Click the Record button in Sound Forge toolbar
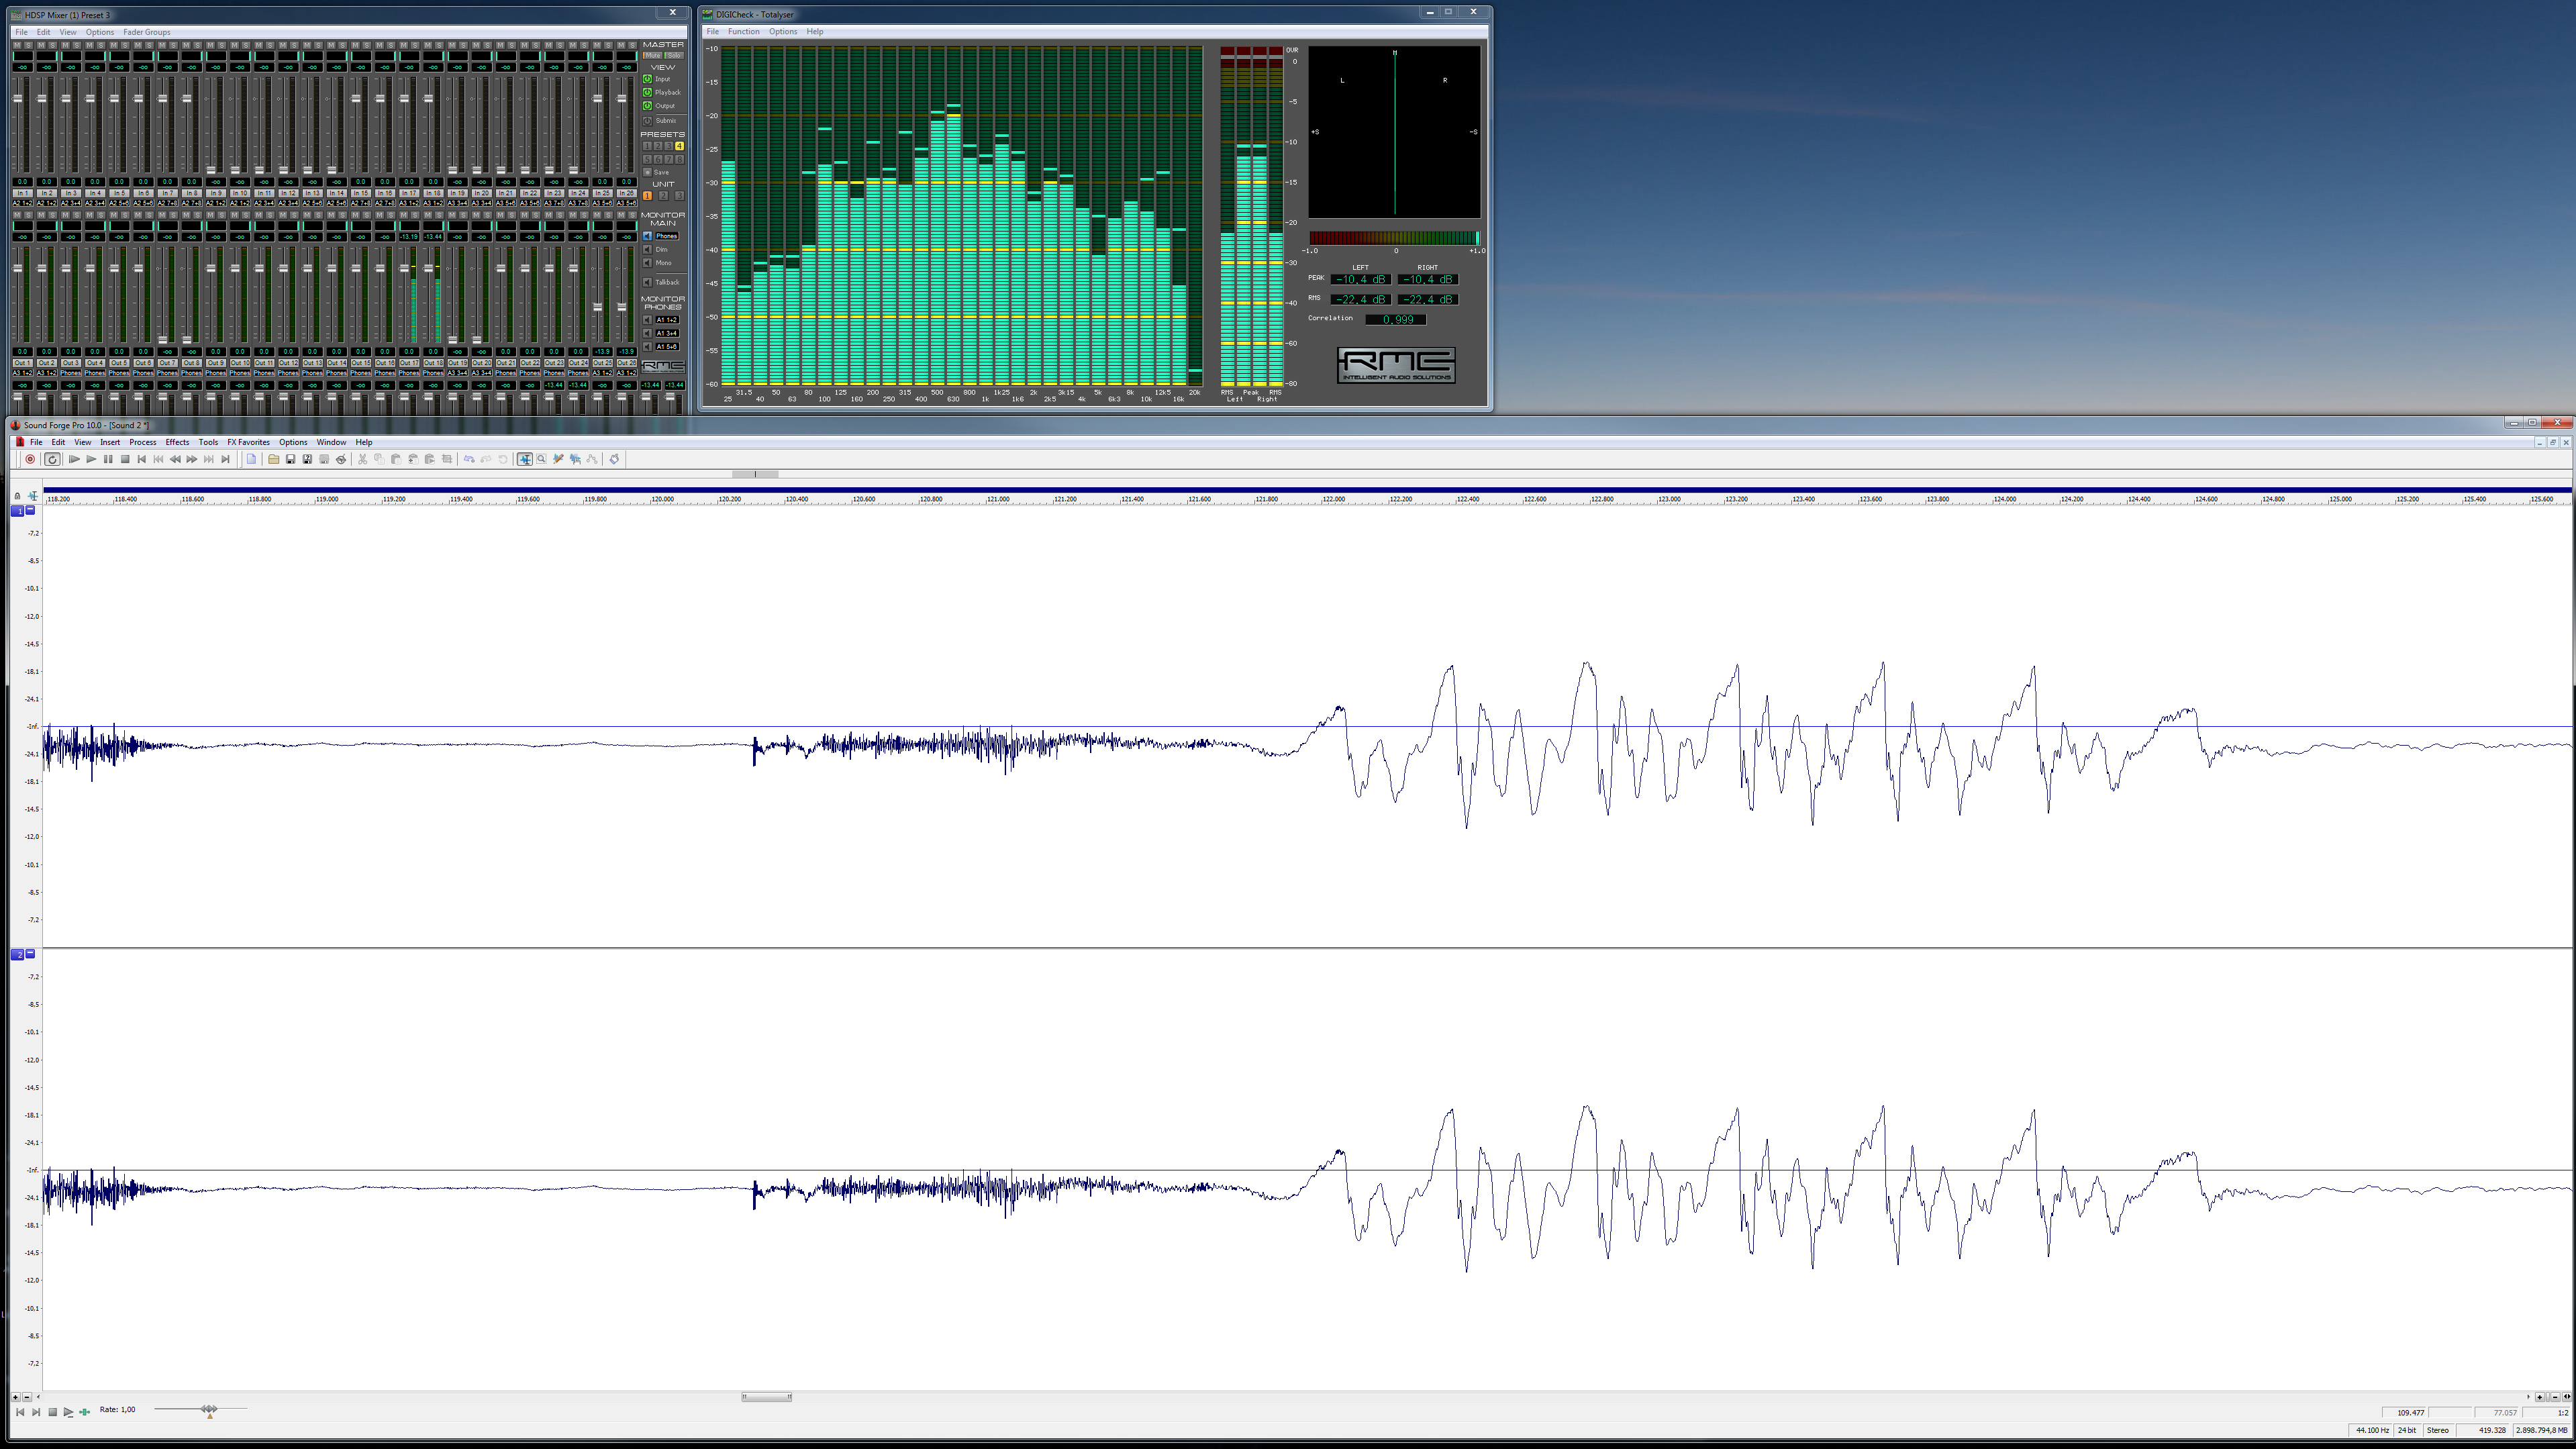The width and height of the screenshot is (2576, 1449). [30, 460]
